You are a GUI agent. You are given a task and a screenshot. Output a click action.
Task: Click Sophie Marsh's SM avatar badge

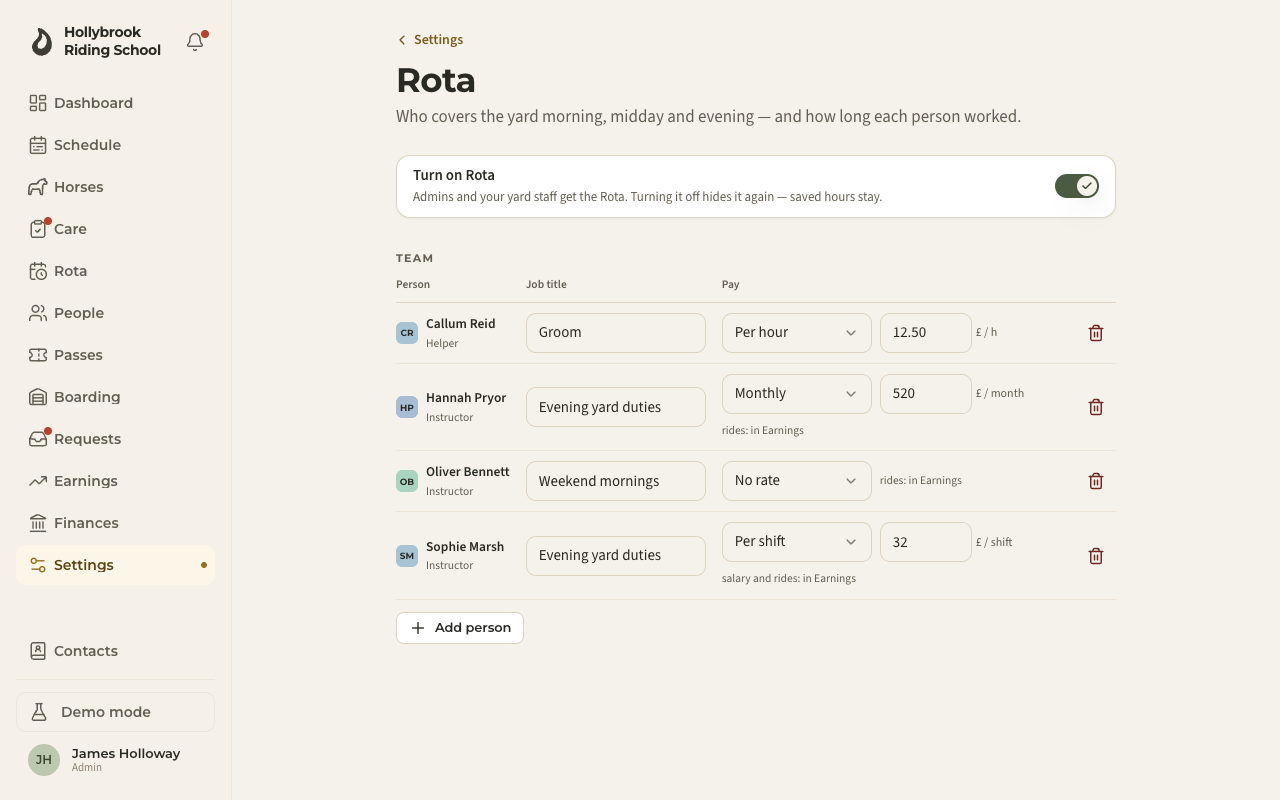[407, 556]
